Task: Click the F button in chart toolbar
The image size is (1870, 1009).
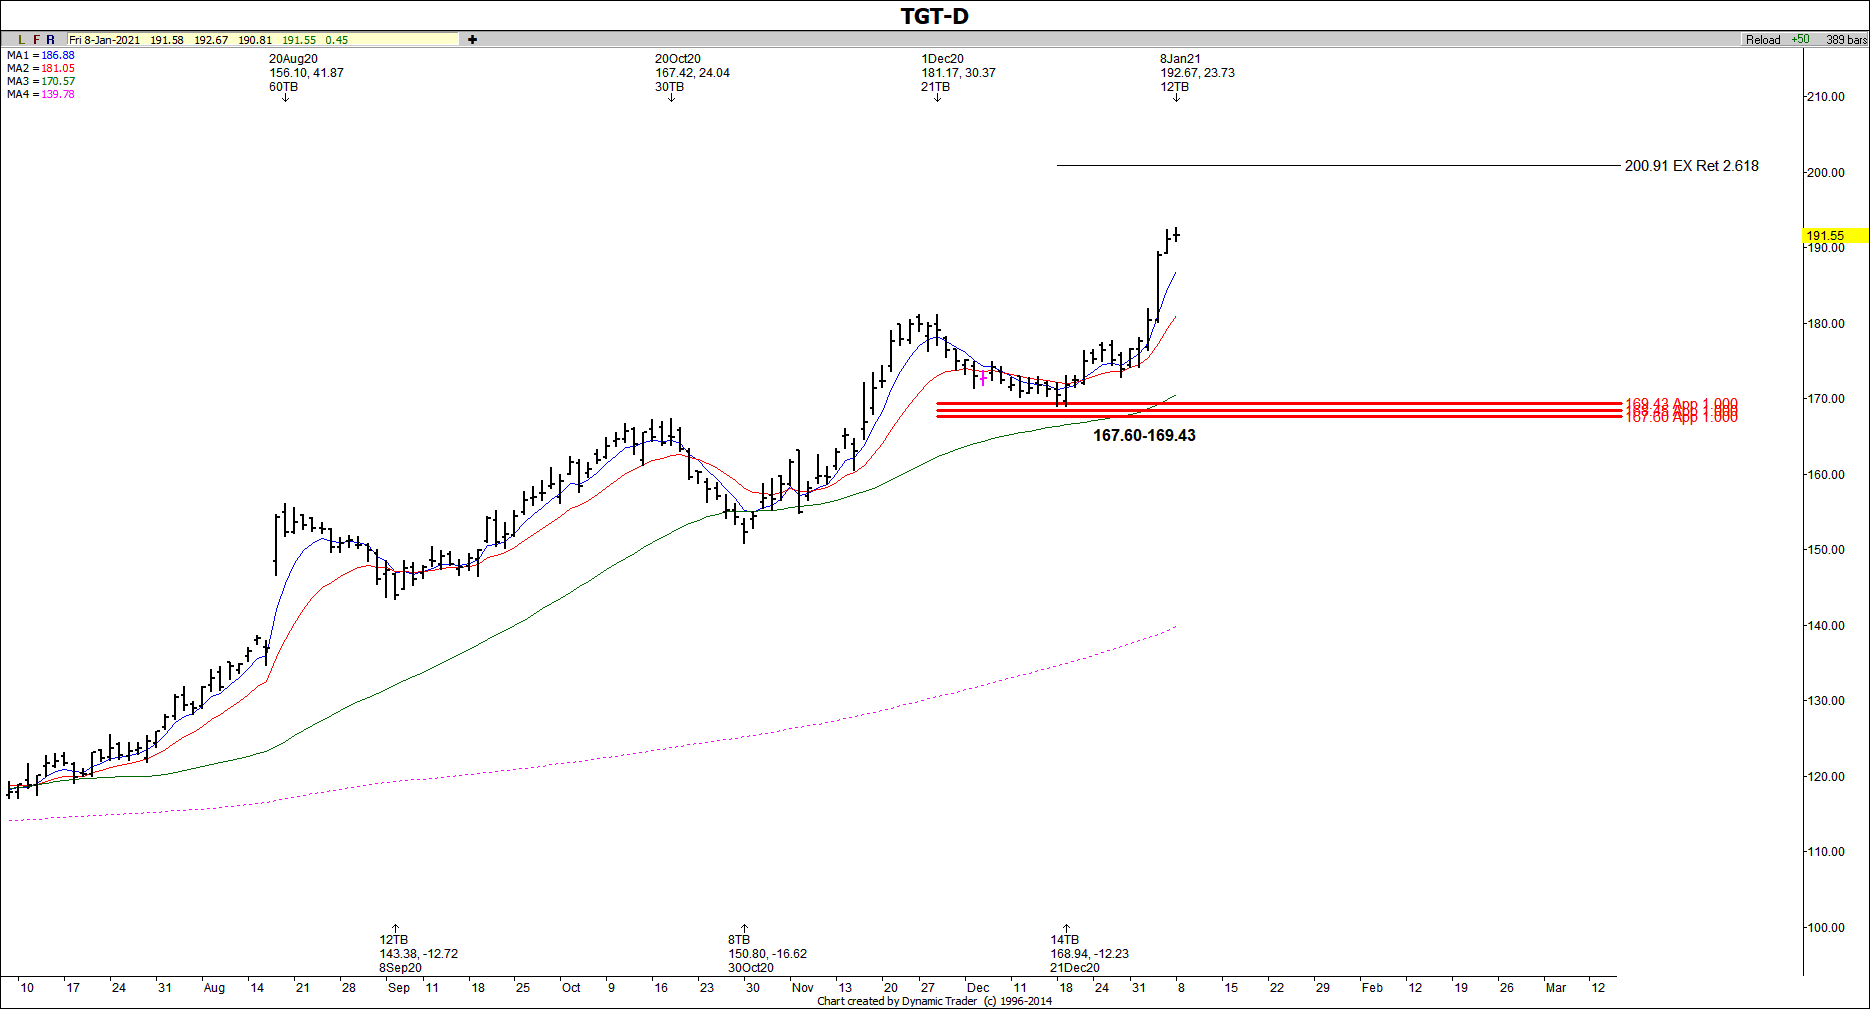Action: 37,40
